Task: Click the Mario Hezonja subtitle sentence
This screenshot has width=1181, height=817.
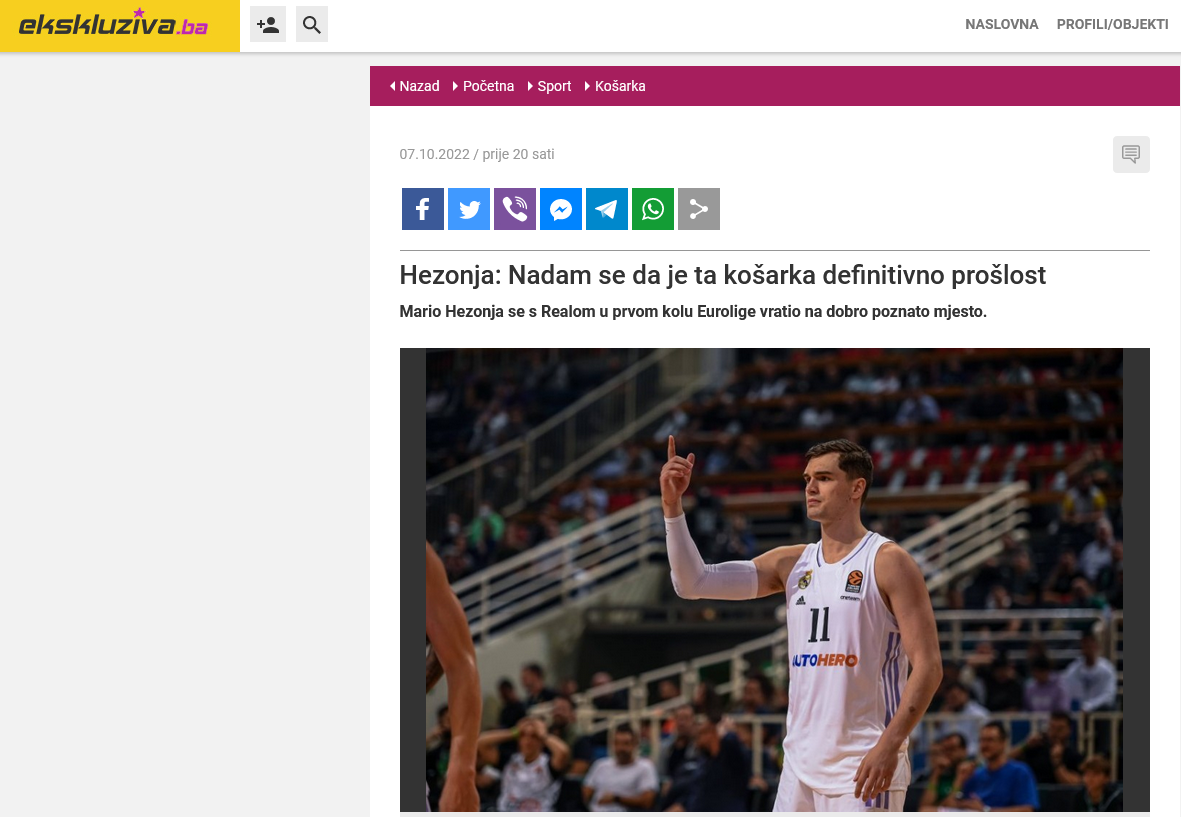Action: tap(693, 311)
